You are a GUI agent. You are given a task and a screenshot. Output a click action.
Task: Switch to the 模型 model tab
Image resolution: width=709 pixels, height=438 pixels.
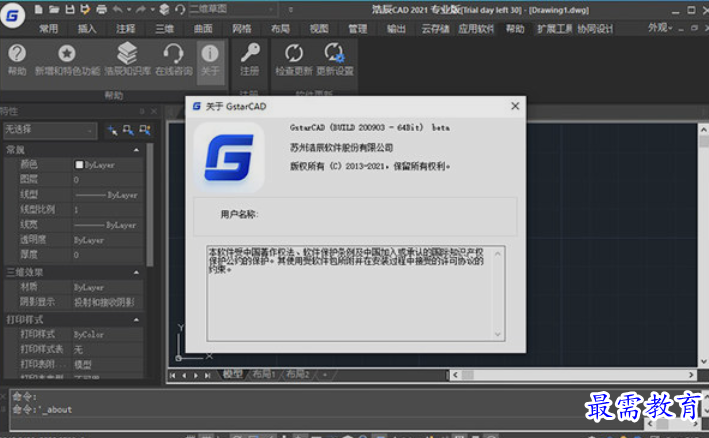[x=233, y=374]
